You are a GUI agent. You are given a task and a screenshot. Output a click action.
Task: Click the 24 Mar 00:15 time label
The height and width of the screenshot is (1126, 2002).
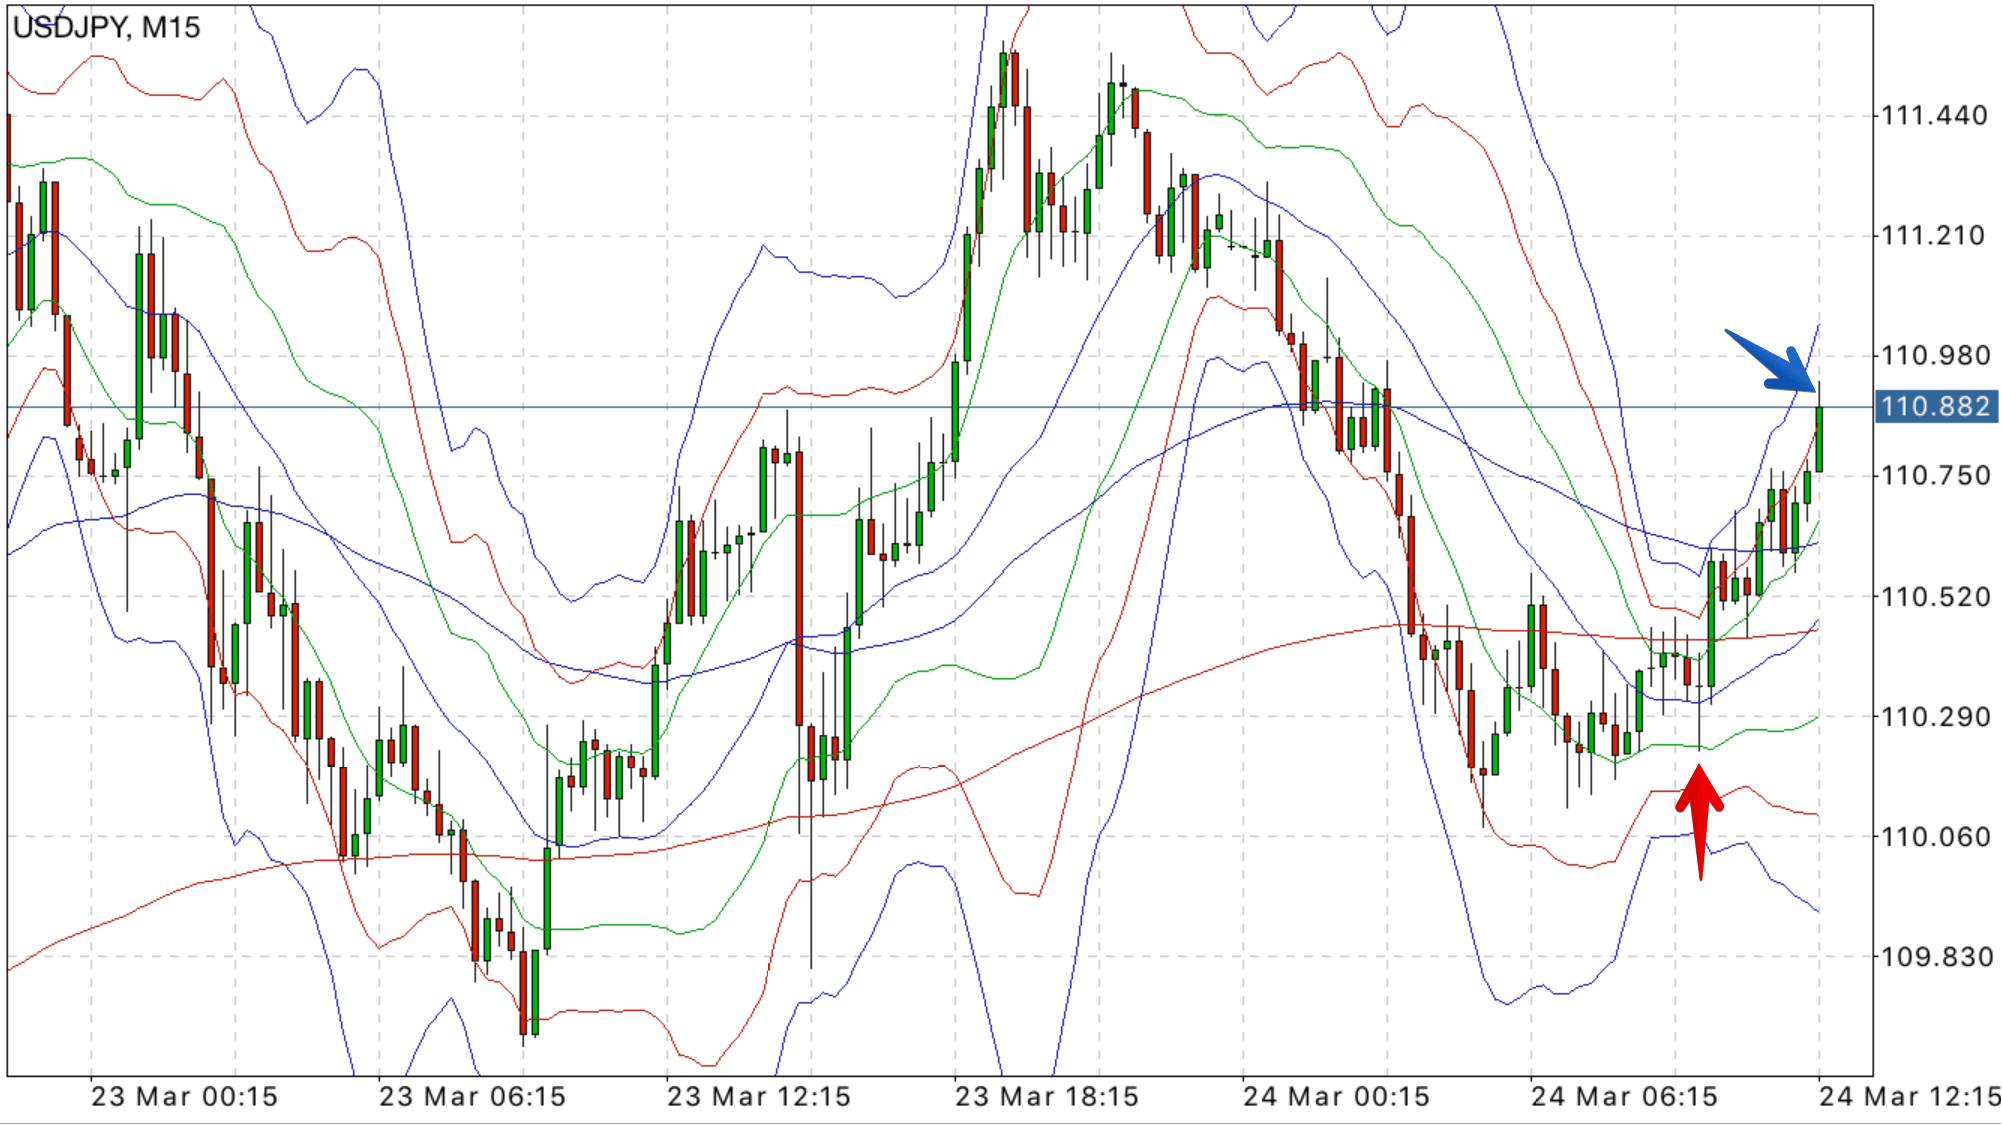[x=1336, y=1097]
